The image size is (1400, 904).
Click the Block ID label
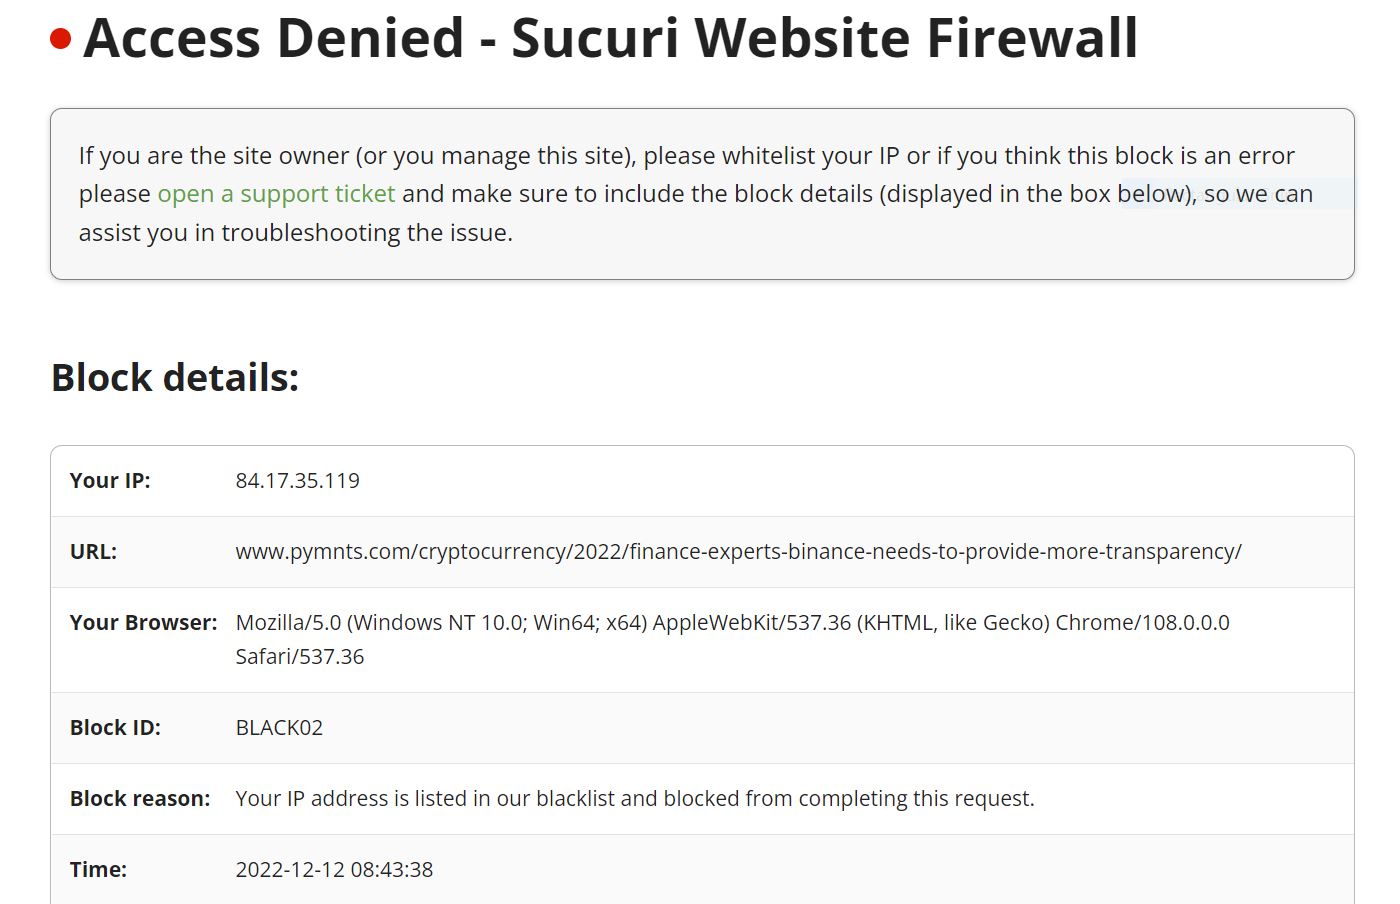(115, 728)
